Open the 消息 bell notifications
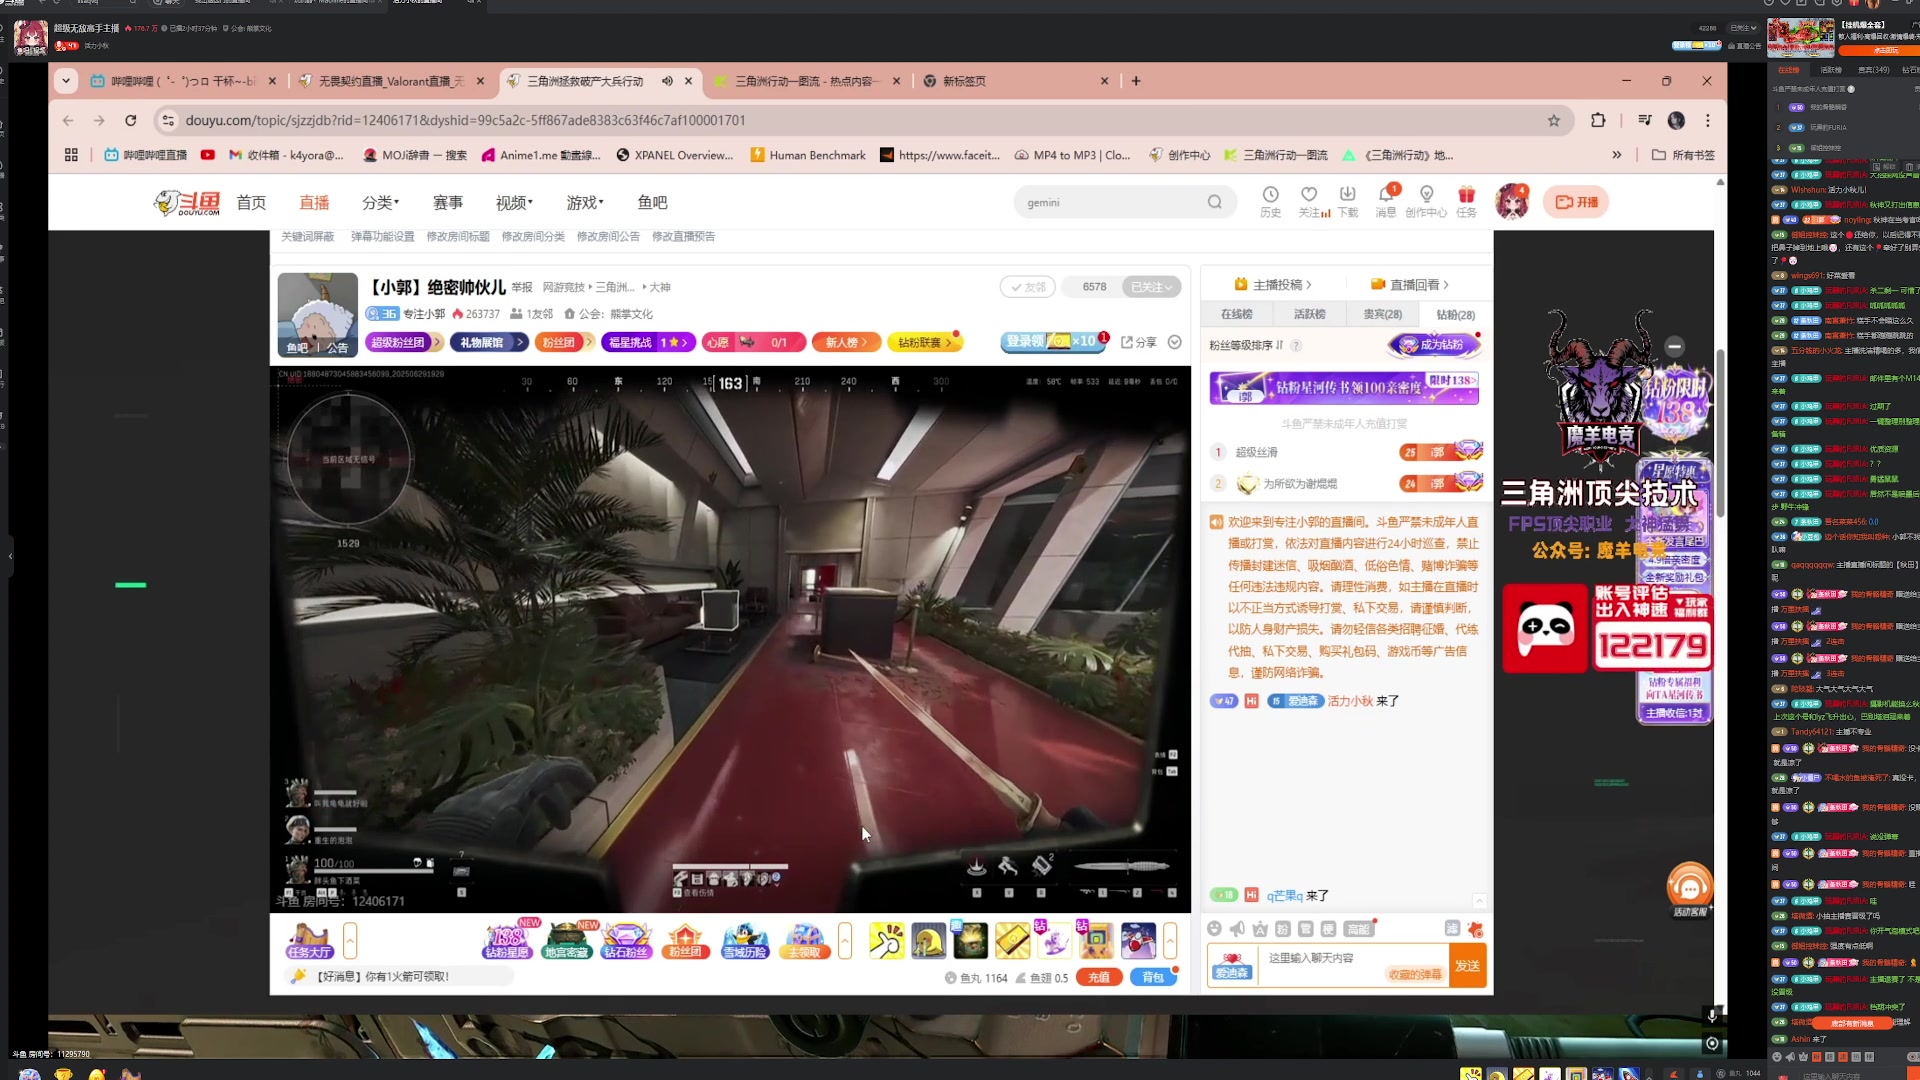The width and height of the screenshot is (1920, 1080). click(1386, 201)
